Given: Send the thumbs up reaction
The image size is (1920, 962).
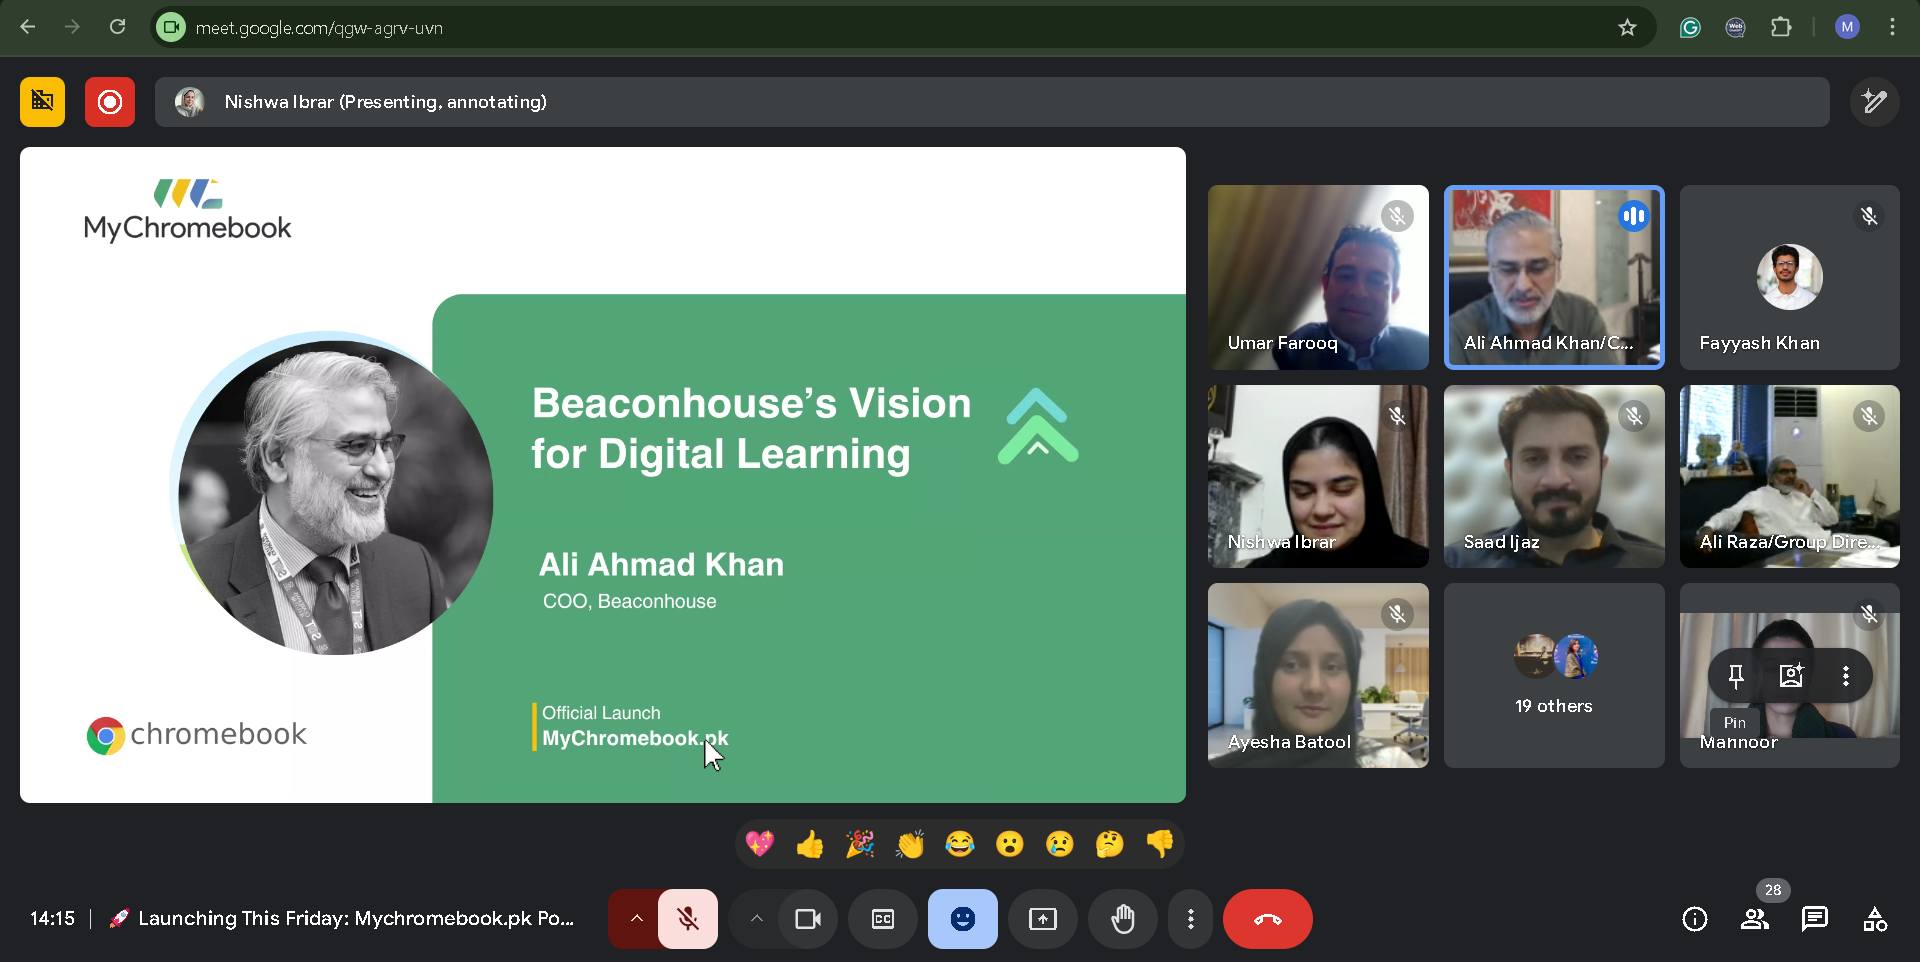Looking at the screenshot, I should coord(810,845).
